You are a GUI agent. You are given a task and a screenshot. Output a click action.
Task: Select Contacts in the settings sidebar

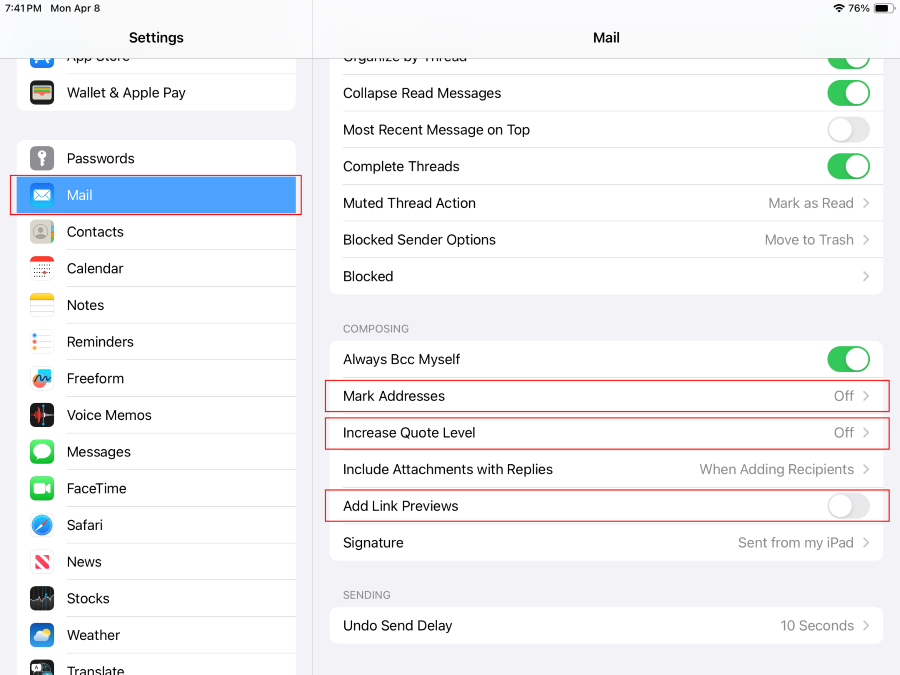click(95, 232)
